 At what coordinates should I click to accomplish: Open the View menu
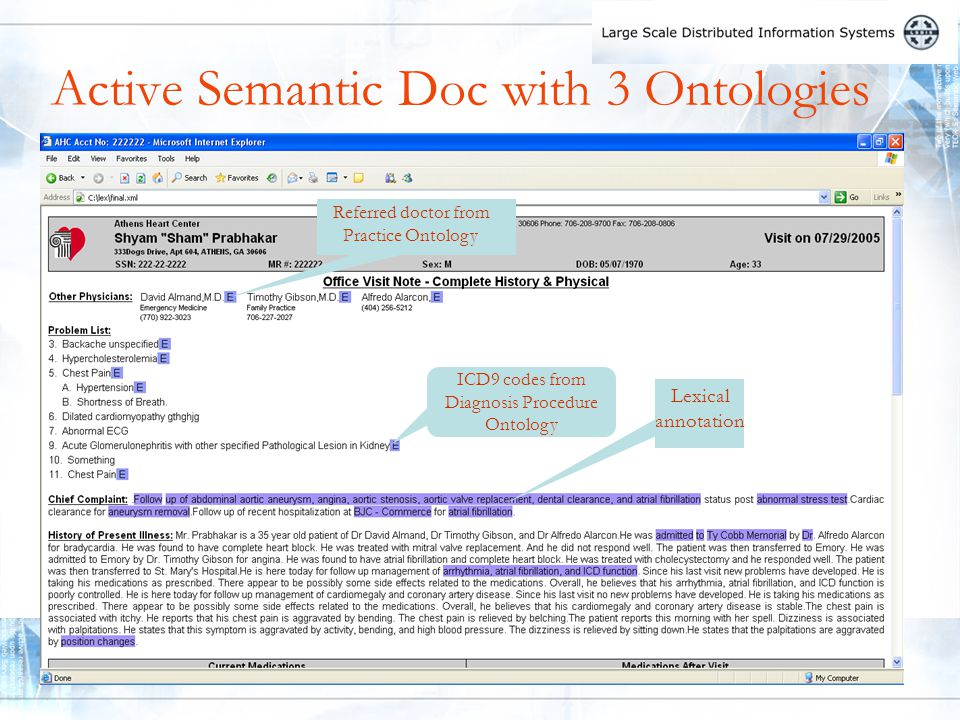click(98, 159)
